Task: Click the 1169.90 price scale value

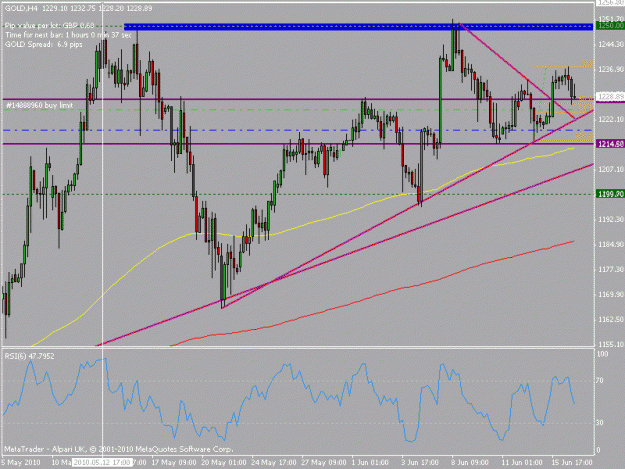Action: [x=611, y=294]
